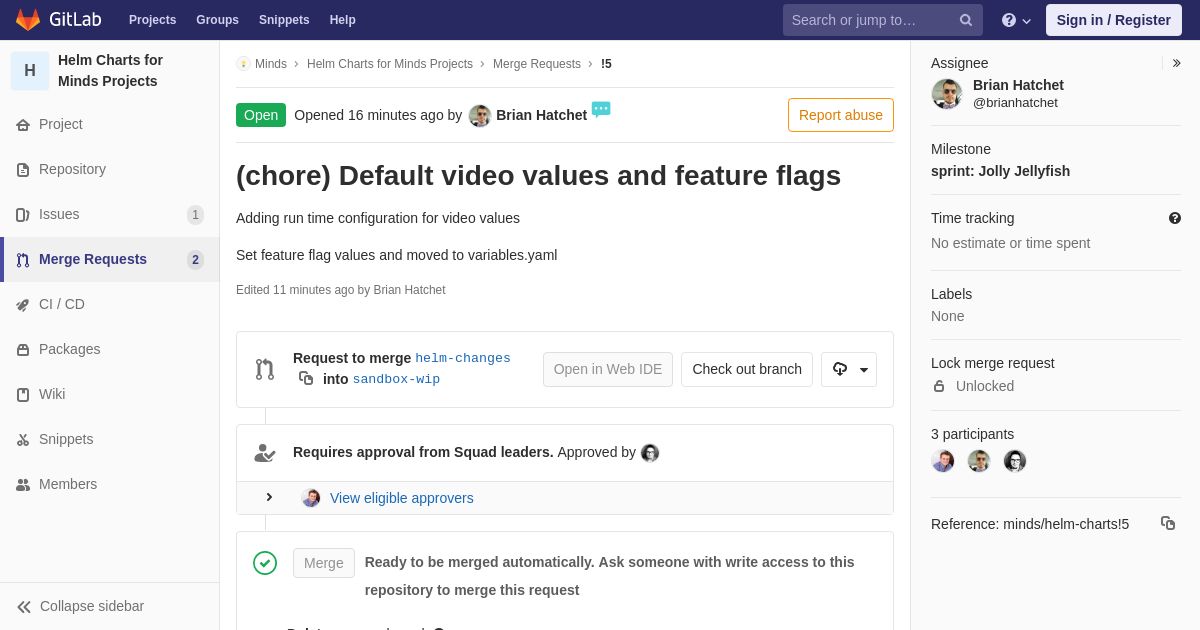Click the Merge button
Screen dimensions: 1200x630
(x=324, y=563)
